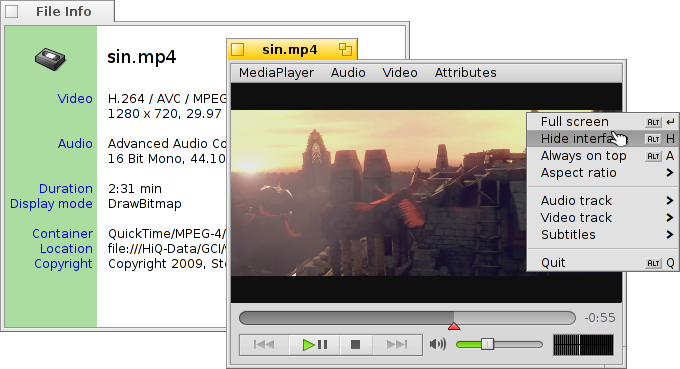Toggle Always on top option
680x369 pixels.
(x=603, y=156)
